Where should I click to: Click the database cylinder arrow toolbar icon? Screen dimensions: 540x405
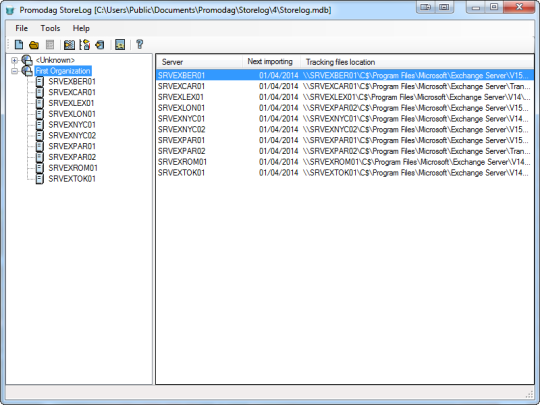coord(100,45)
